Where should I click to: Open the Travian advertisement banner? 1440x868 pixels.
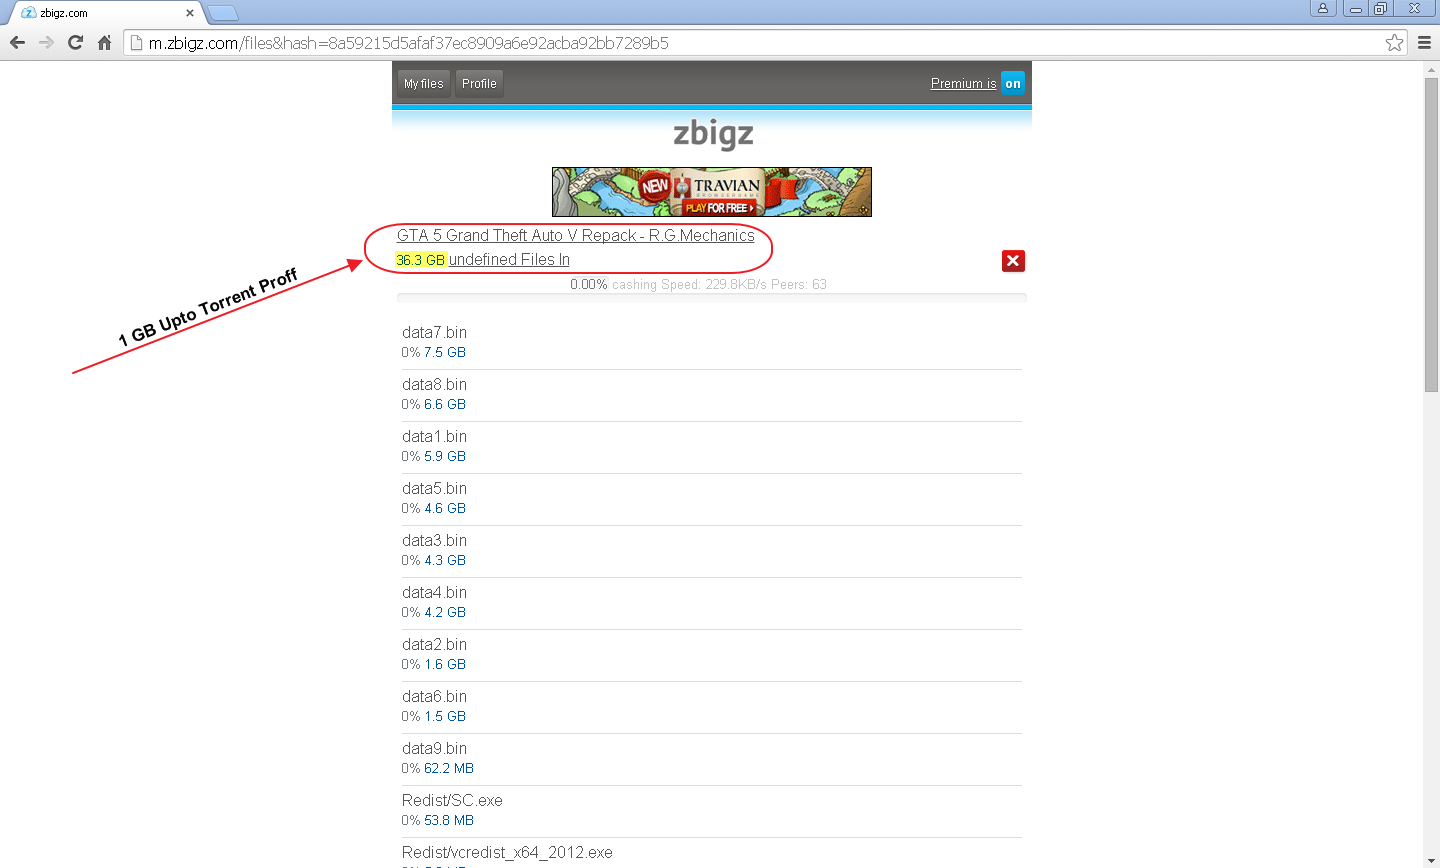pos(712,192)
